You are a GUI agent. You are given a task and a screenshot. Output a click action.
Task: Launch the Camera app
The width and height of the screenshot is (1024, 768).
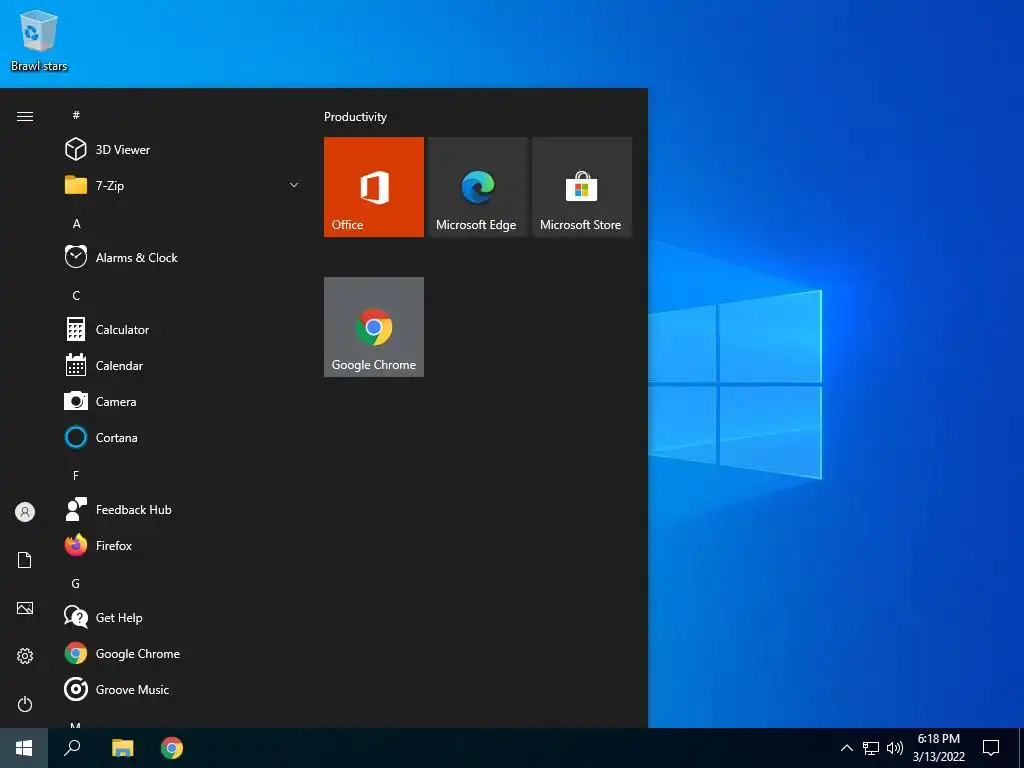click(183, 402)
